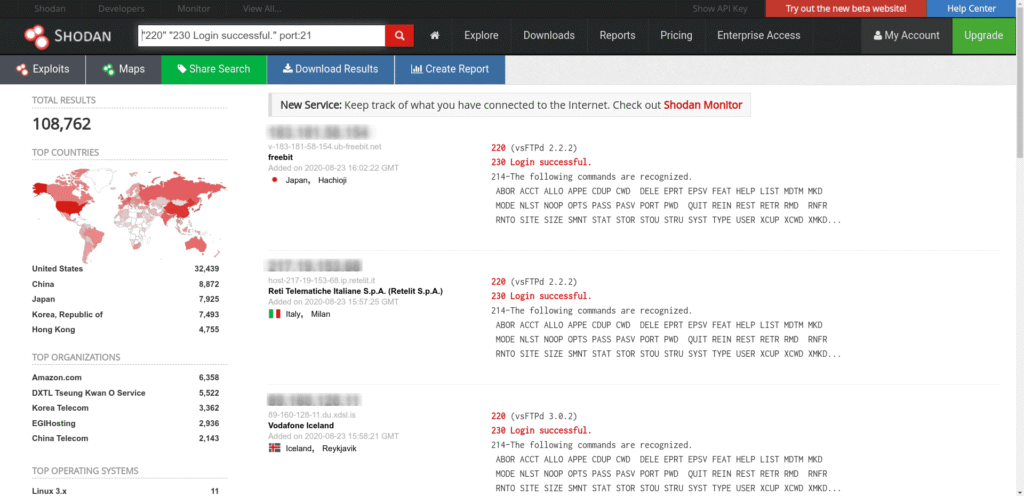This screenshot has height=496, width=1024.
Task: Open the Help Center
Action: tap(971, 8)
